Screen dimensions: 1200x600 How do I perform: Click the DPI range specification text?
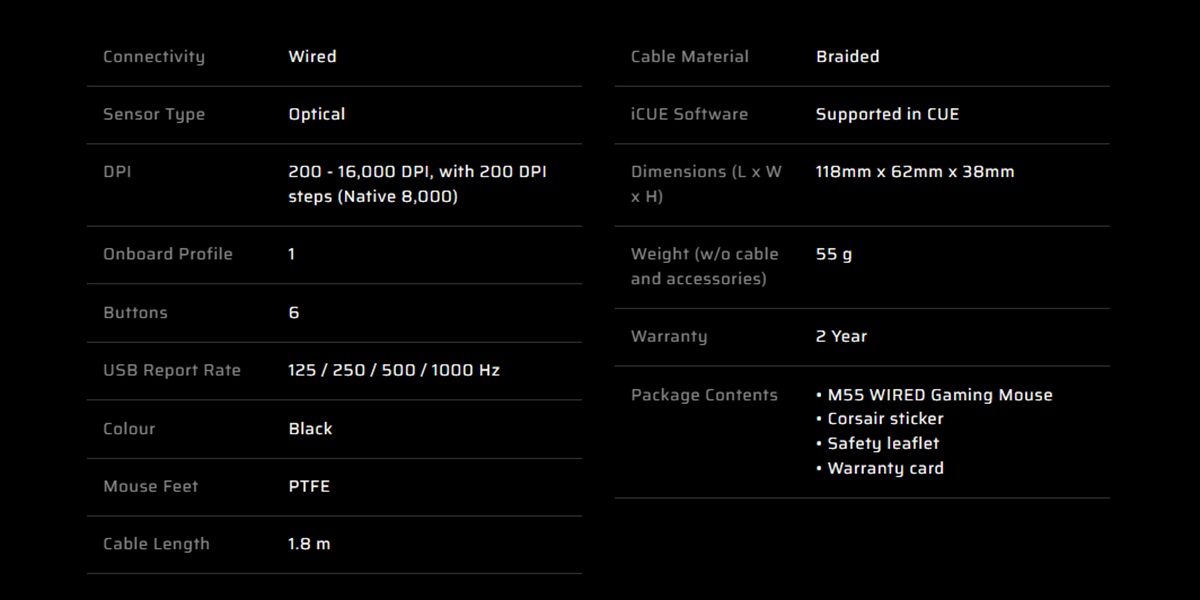[x=417, y=184]
